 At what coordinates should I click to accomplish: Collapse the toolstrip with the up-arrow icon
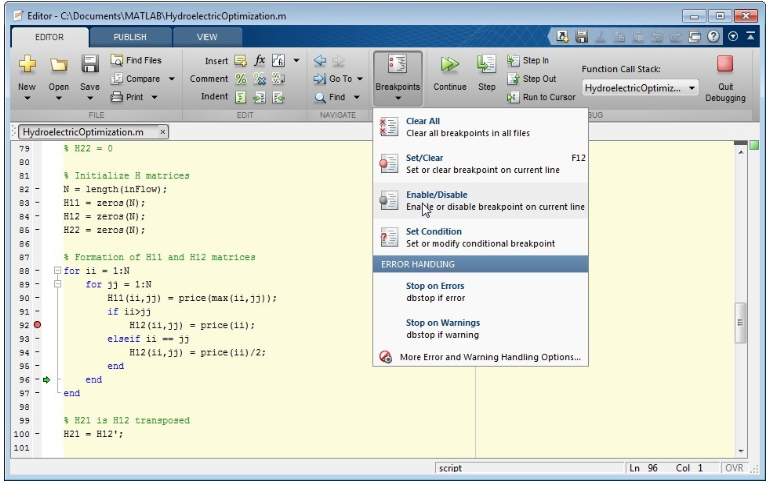750,36
